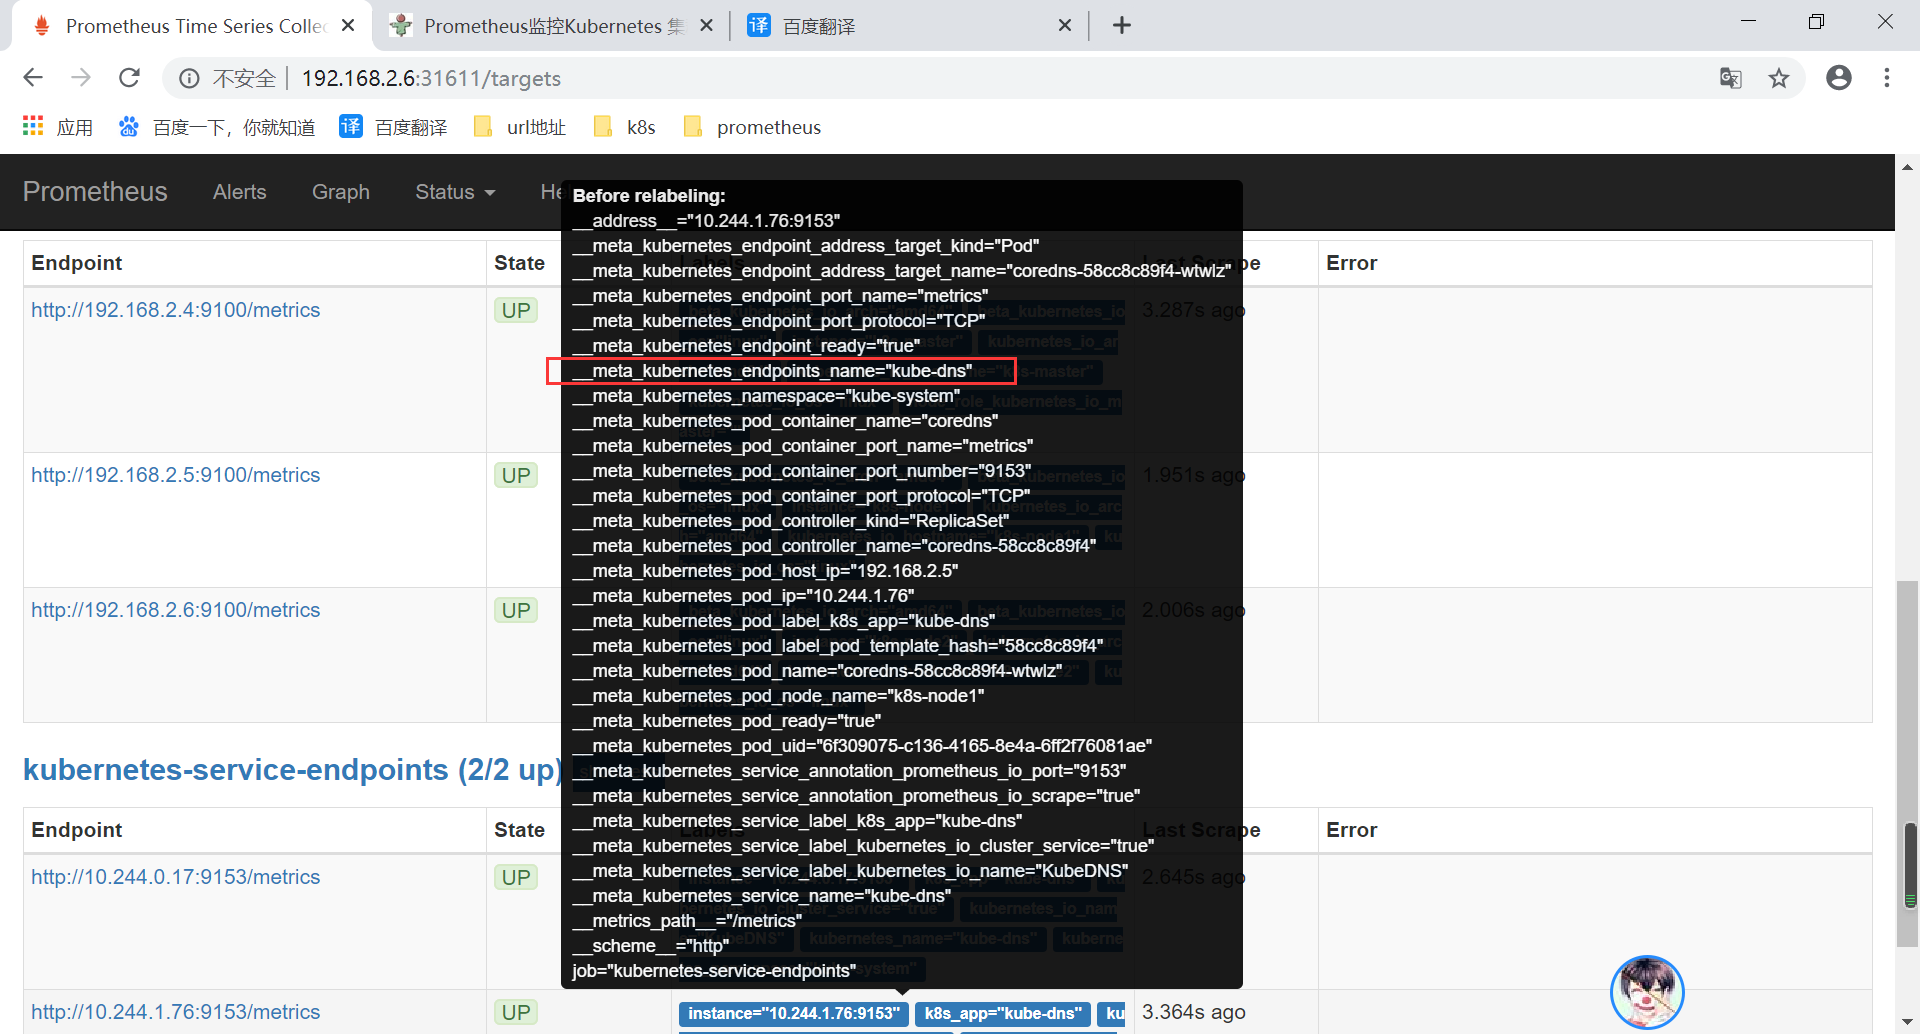
Task: Close the 百度翻译 tab
Action: click(1065, 25)
